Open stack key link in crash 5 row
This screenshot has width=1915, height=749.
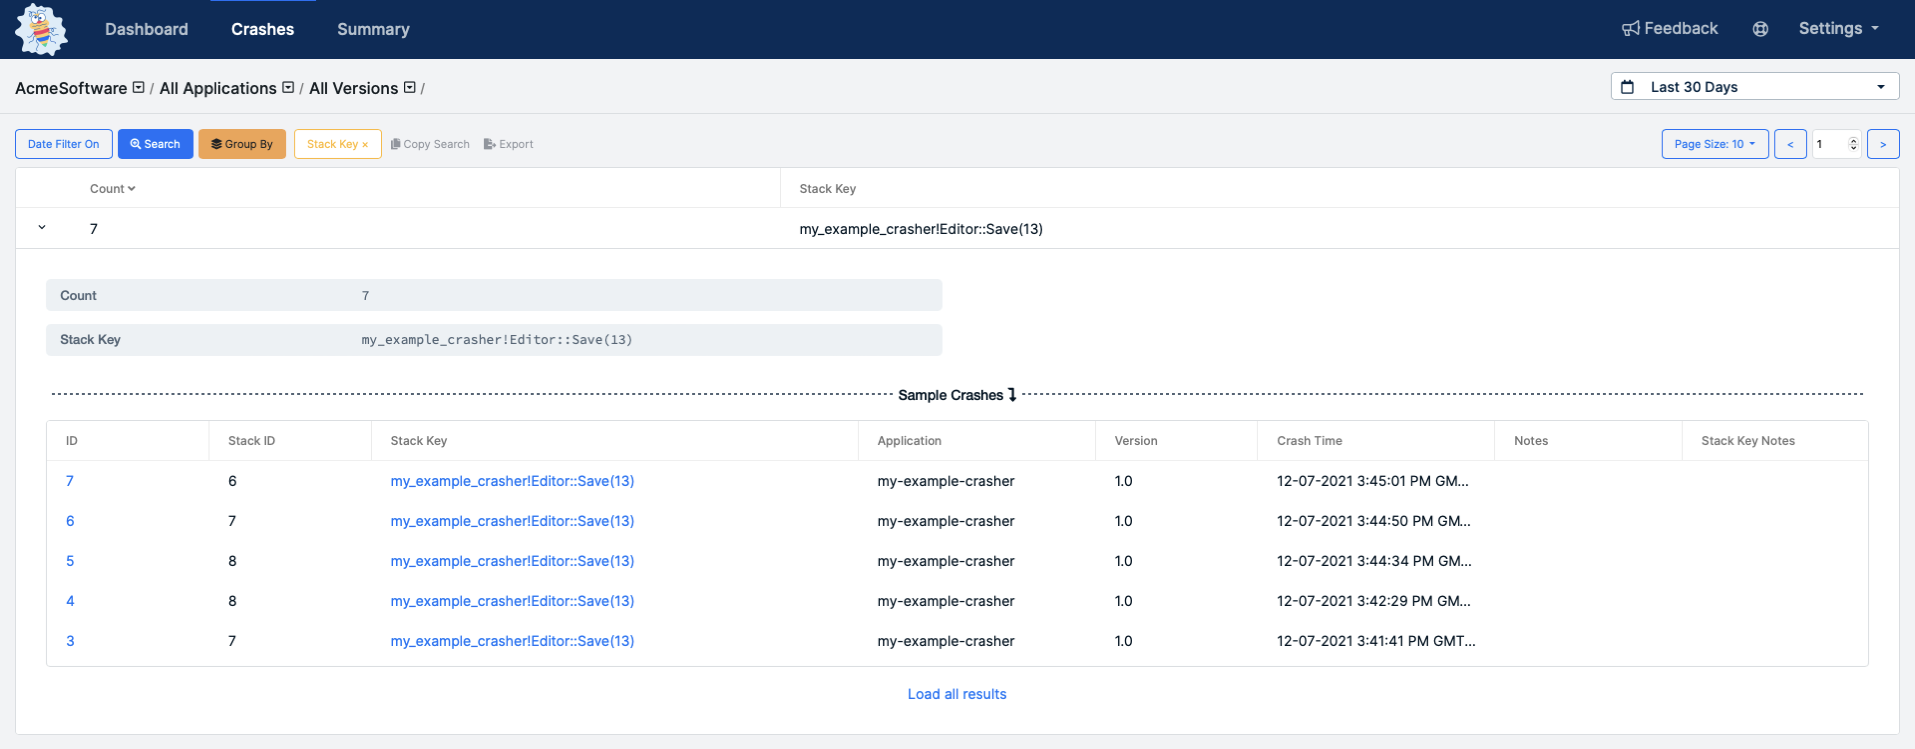coord(512,561)
